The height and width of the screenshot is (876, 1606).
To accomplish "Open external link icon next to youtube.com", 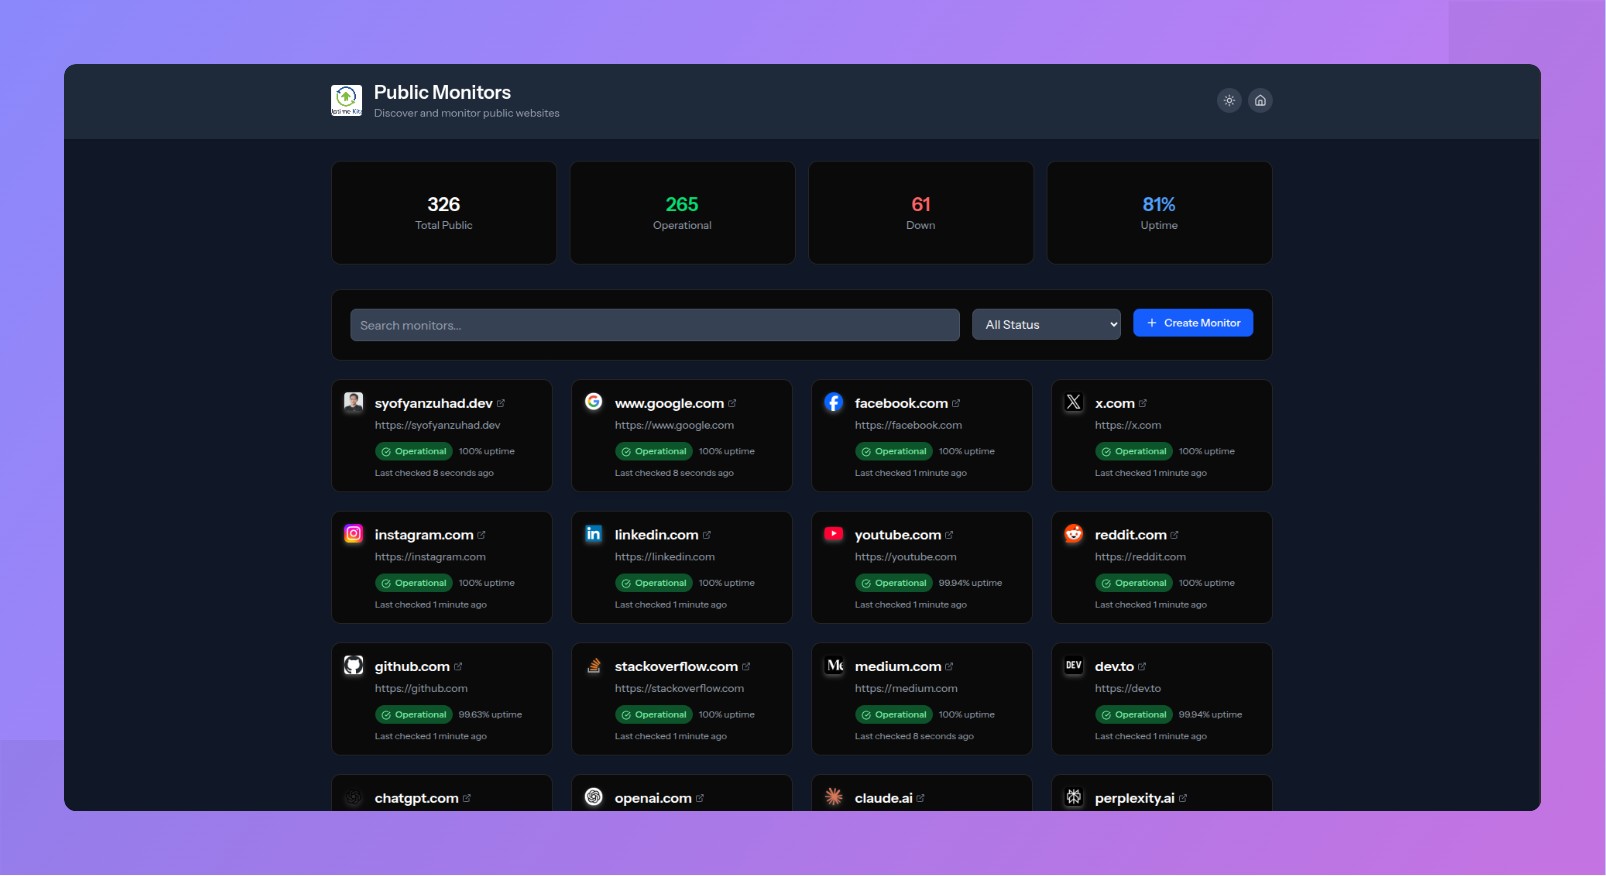I will coord(949,535).
